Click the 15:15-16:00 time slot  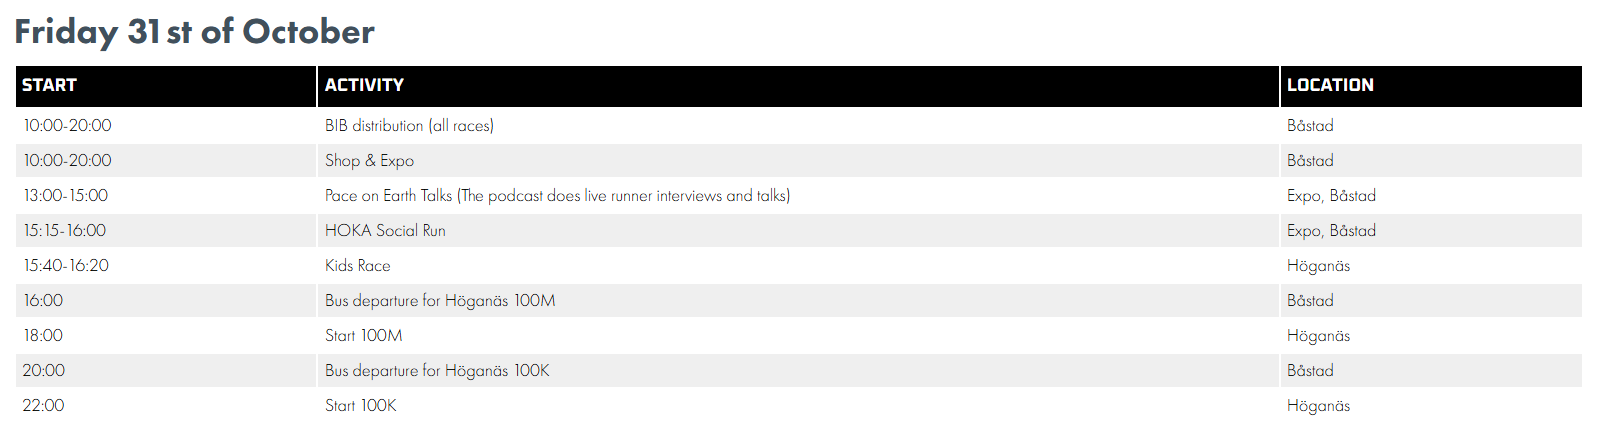point(65,231)
